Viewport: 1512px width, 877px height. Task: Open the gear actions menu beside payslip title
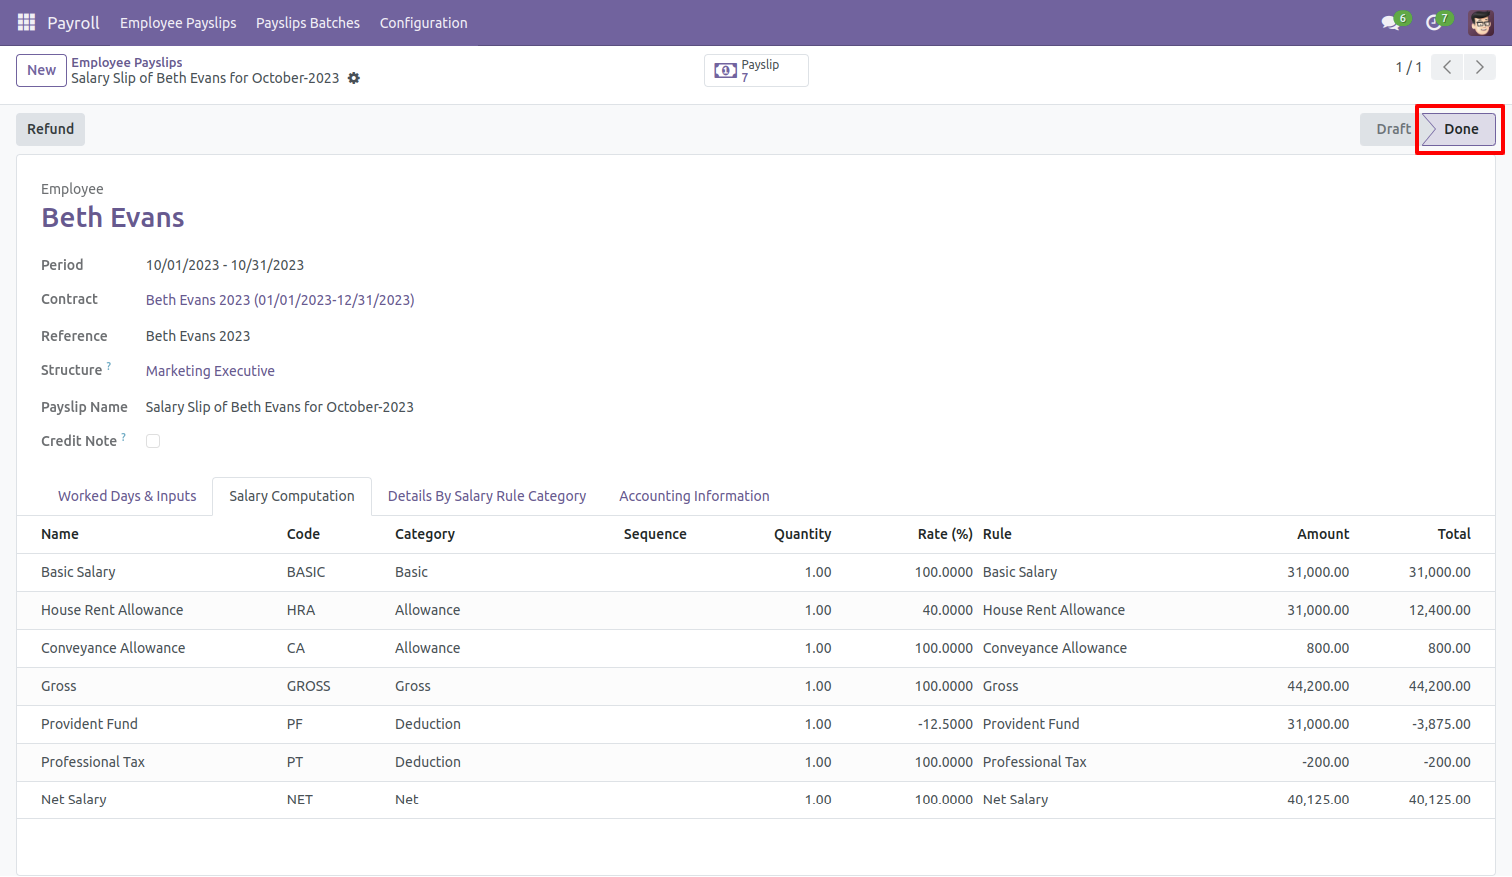tap(354, 78)
